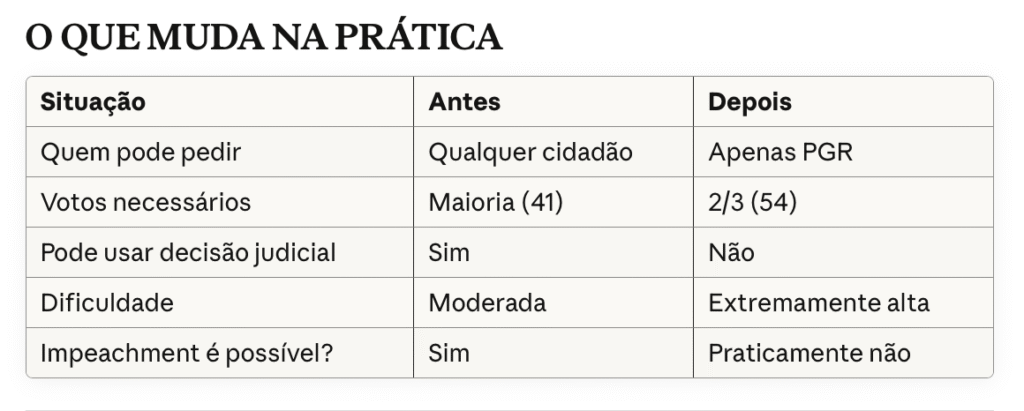Click the "Pode usar decisão judicial" cell
This screenshot has height=411, width=1024.
(188, 253)
